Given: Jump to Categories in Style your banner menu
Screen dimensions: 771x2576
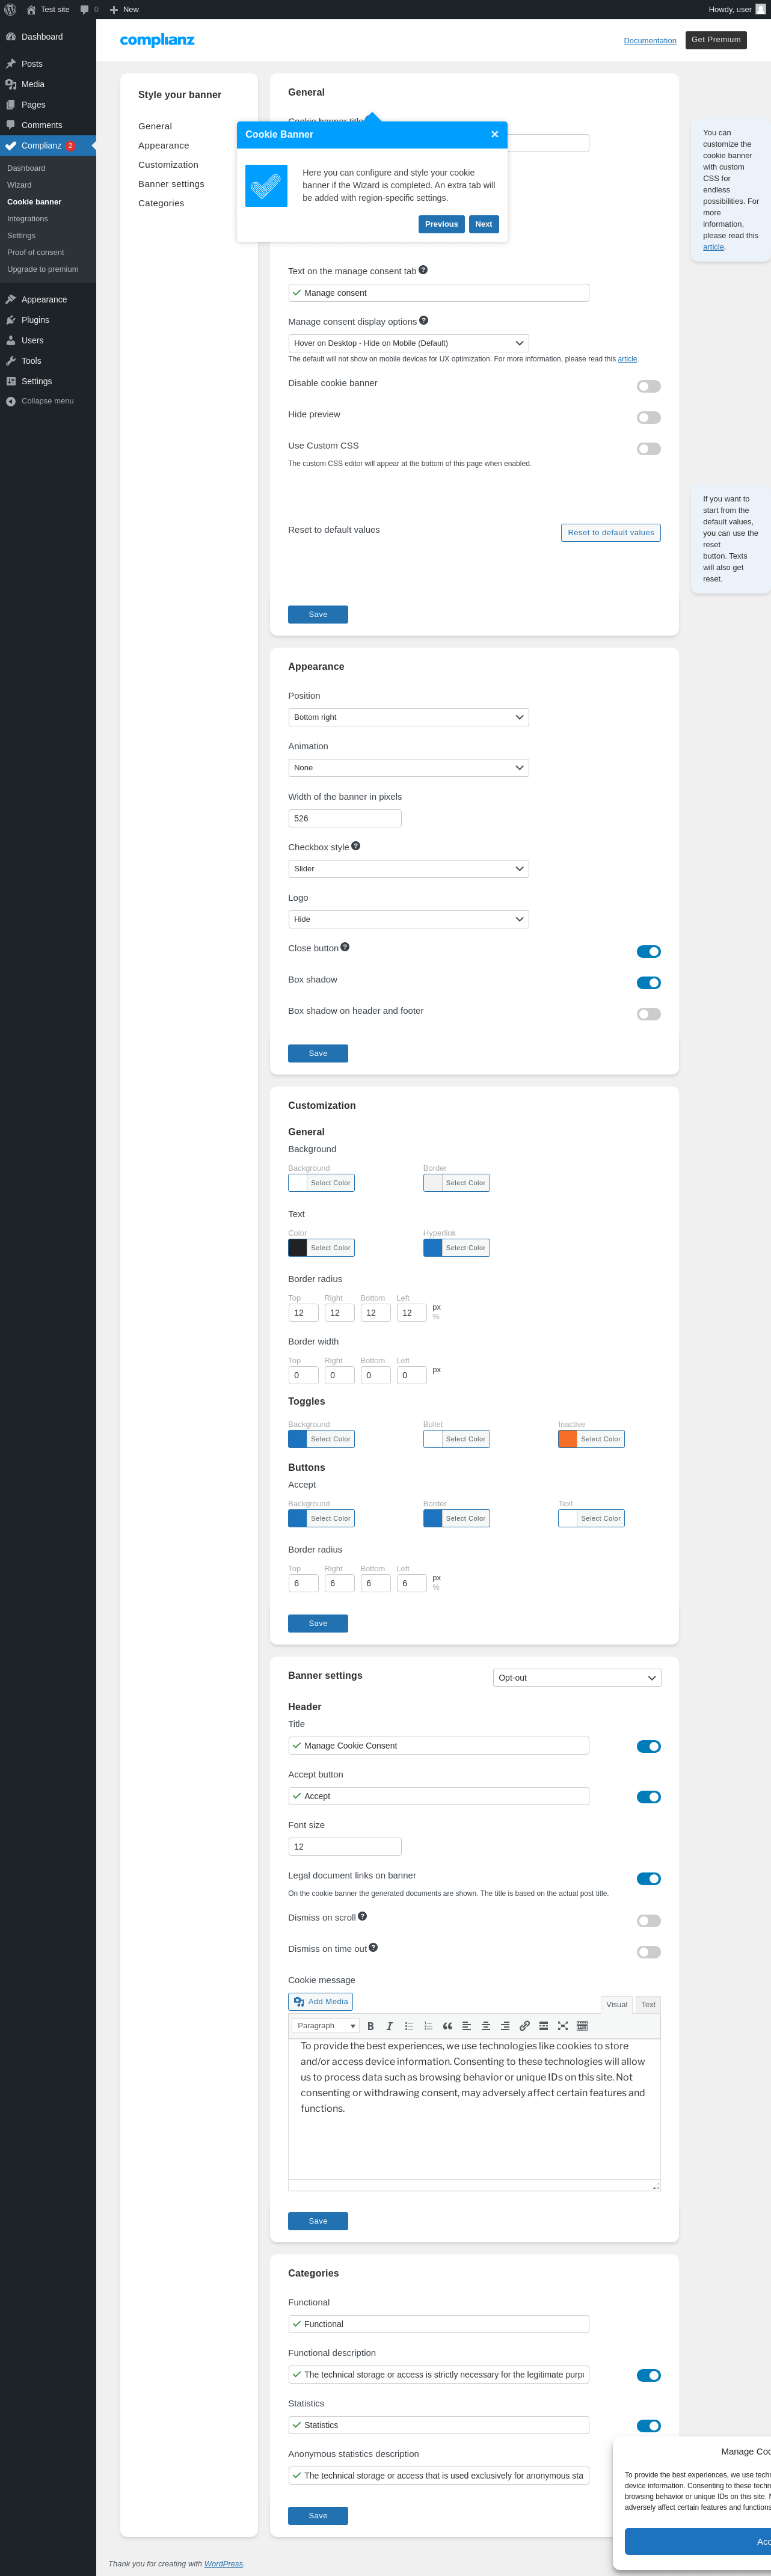Looking at the screenshot, I should click(x=161, y=203).
